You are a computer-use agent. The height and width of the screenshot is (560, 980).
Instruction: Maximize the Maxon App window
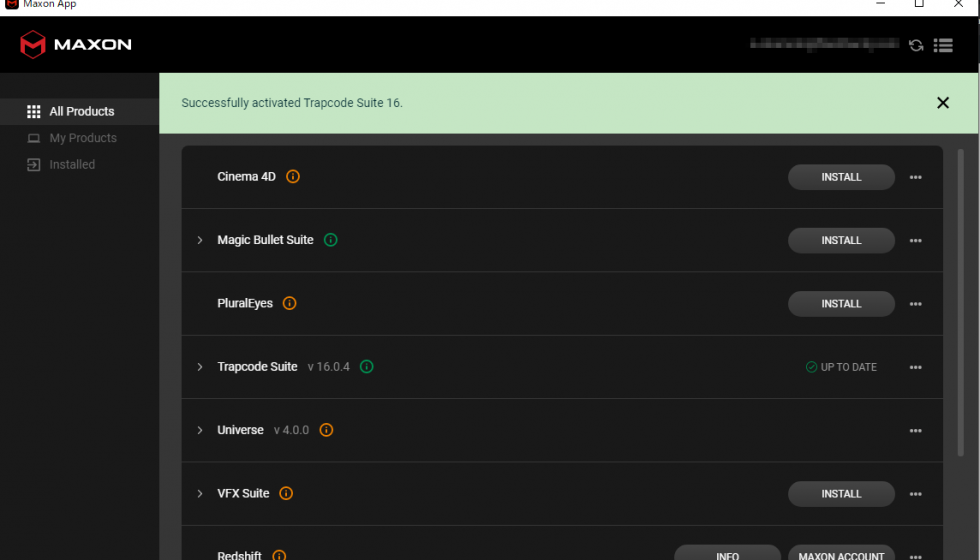[x=919, y=4]
